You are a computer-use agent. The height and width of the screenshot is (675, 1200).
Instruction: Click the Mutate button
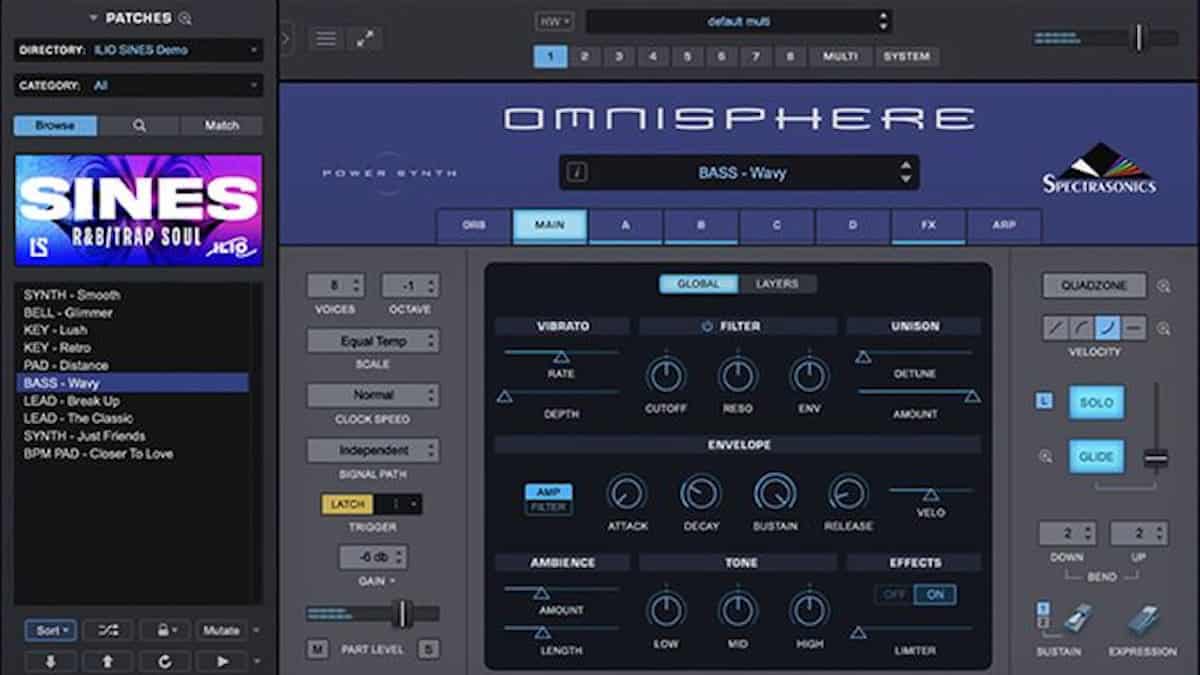pyautogui.click(x=221, y=630)
